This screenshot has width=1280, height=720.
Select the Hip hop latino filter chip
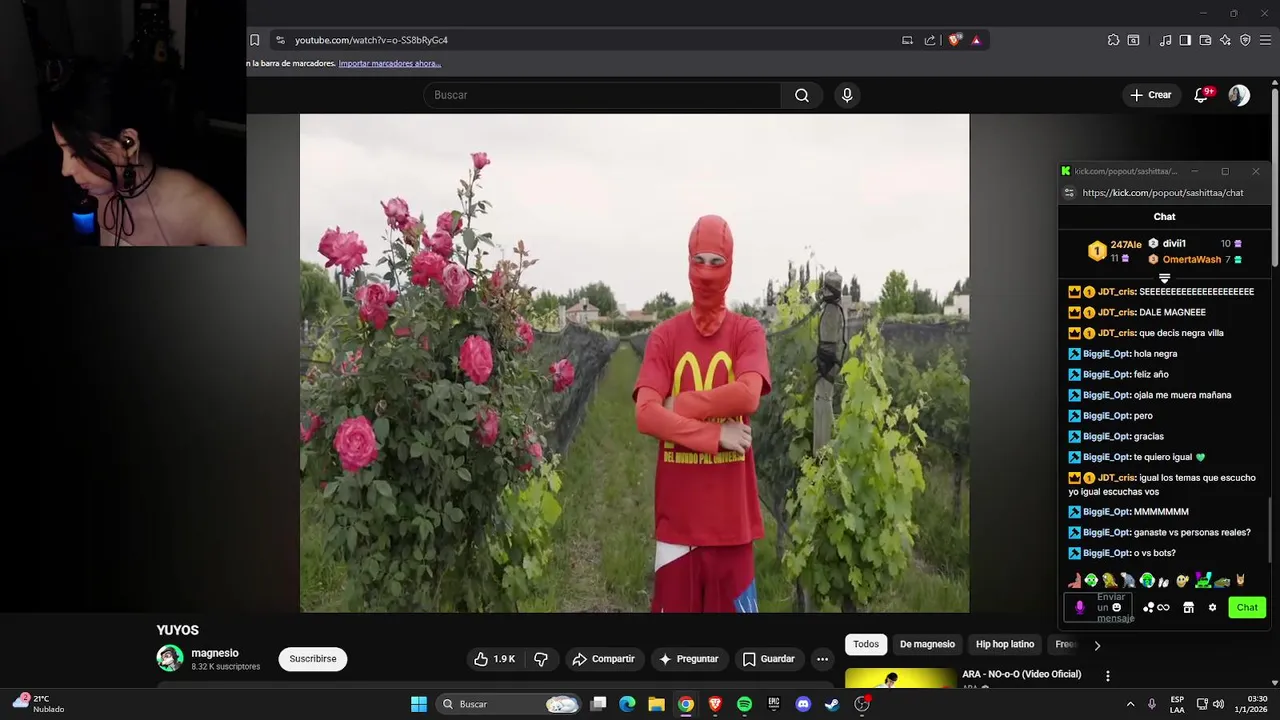point(1005,644)
